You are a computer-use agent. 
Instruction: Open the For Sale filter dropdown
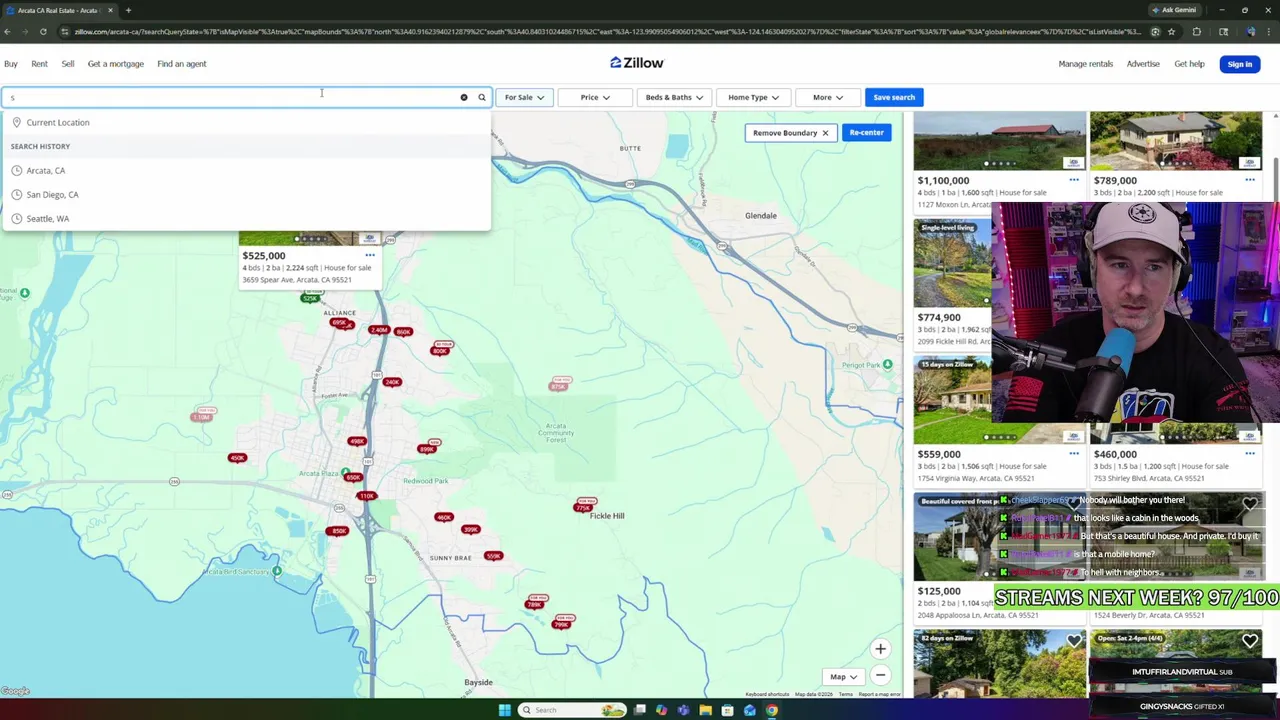pyautogui.click(x=524, y=97)
